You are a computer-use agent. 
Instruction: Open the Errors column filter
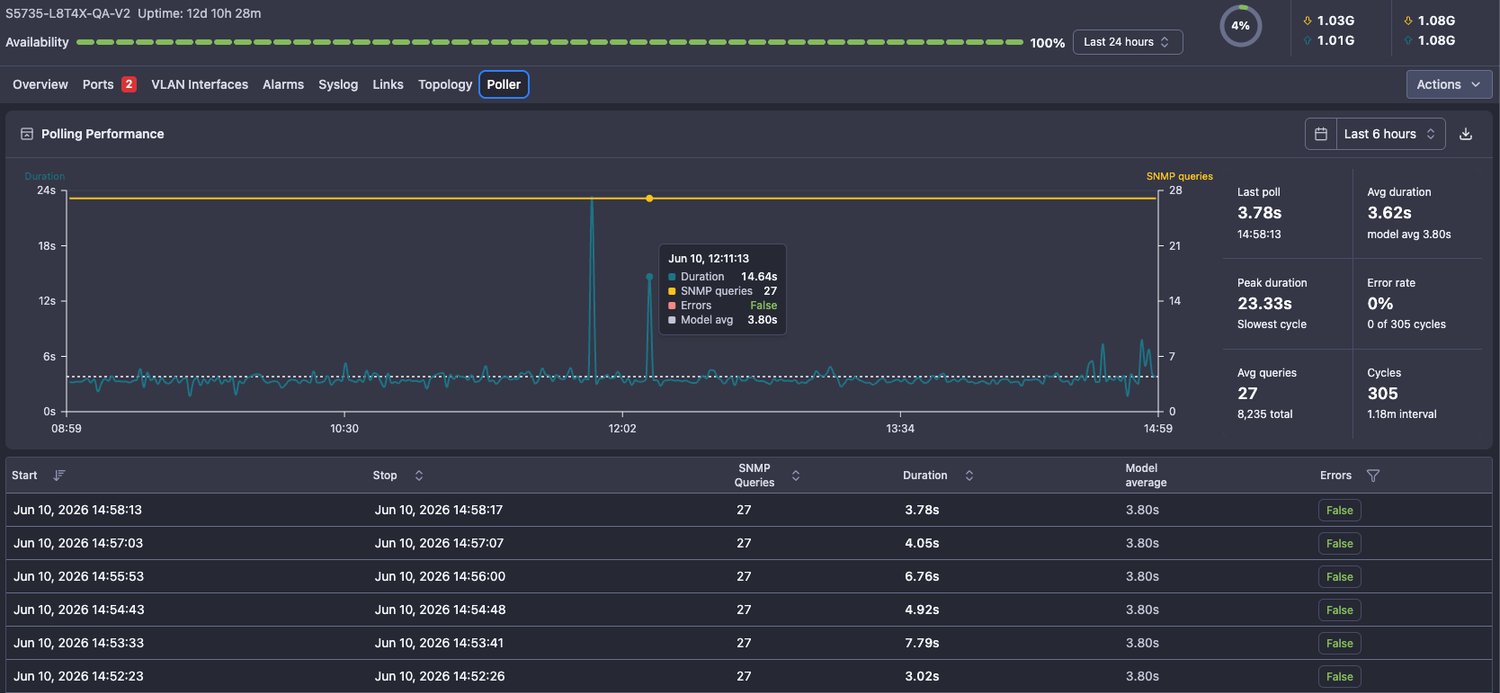(x=1373, y=476)
